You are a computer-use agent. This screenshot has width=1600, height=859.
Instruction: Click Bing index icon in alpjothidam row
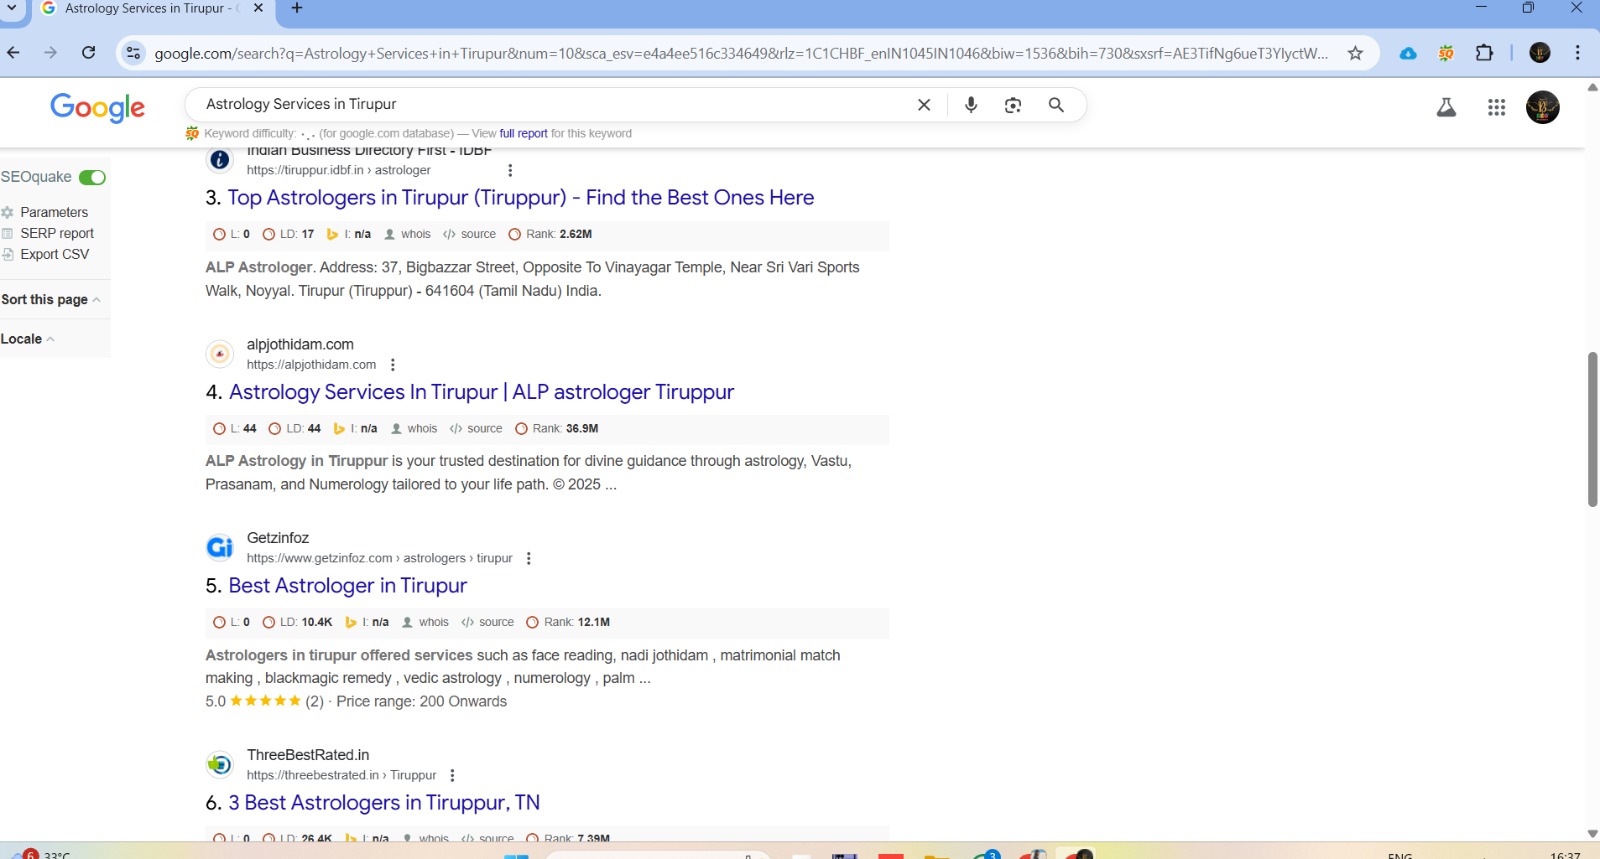(339, 428)
